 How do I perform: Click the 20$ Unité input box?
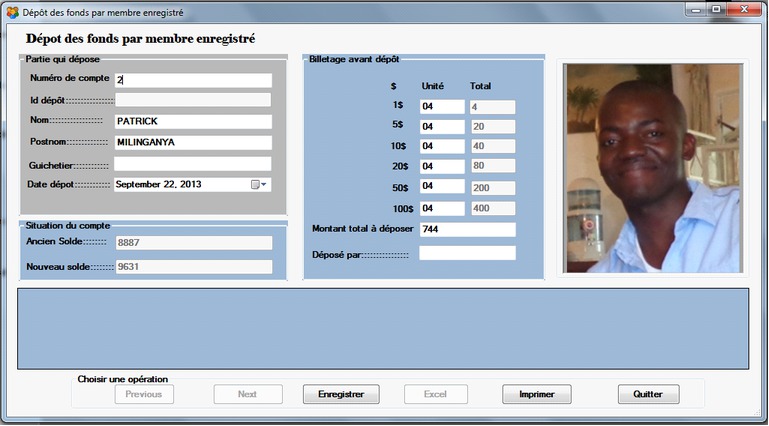click(442, 166)
